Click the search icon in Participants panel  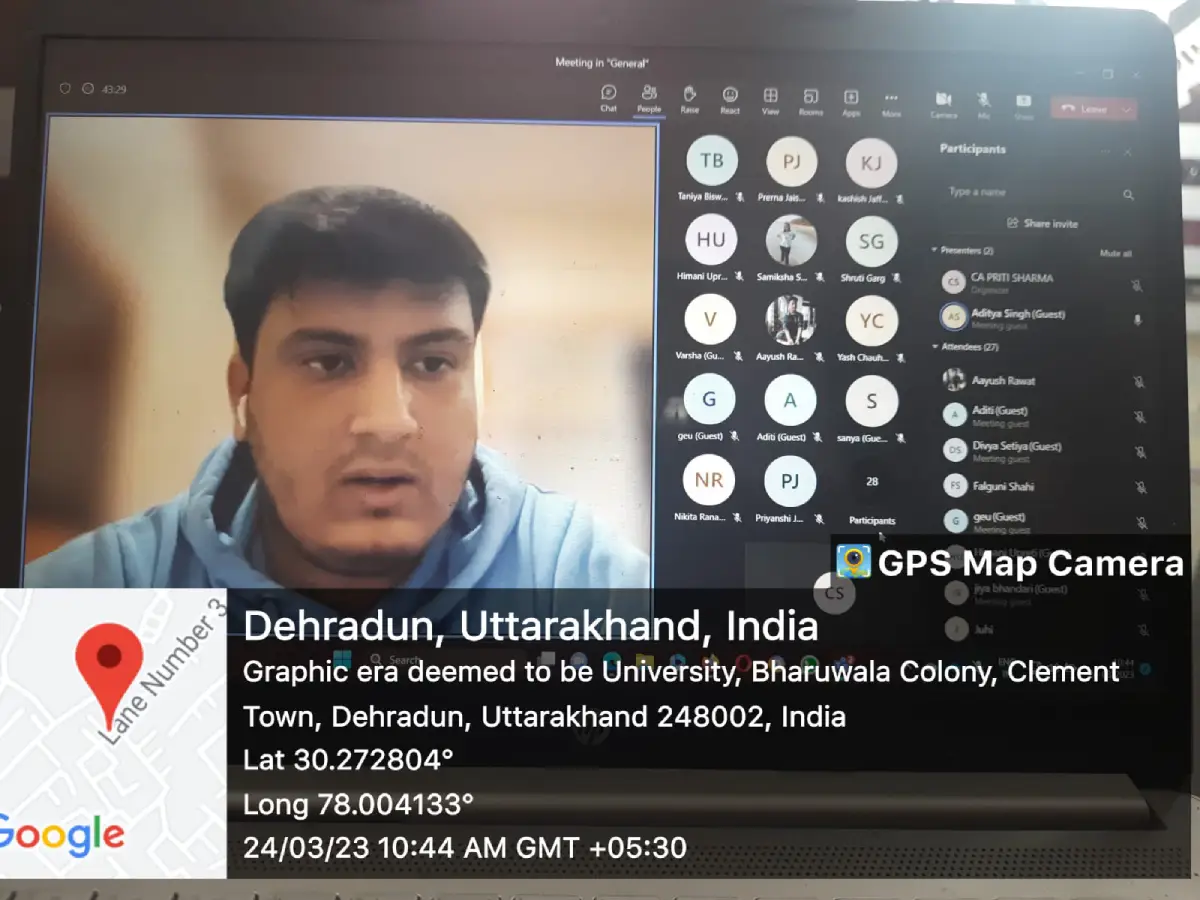1128,195
